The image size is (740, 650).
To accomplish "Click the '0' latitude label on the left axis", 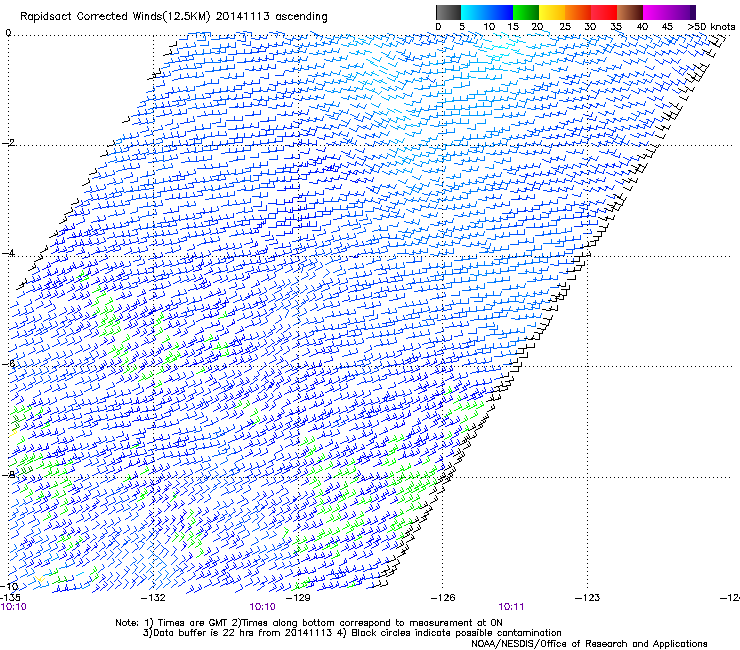I will (x=8, y=33).
